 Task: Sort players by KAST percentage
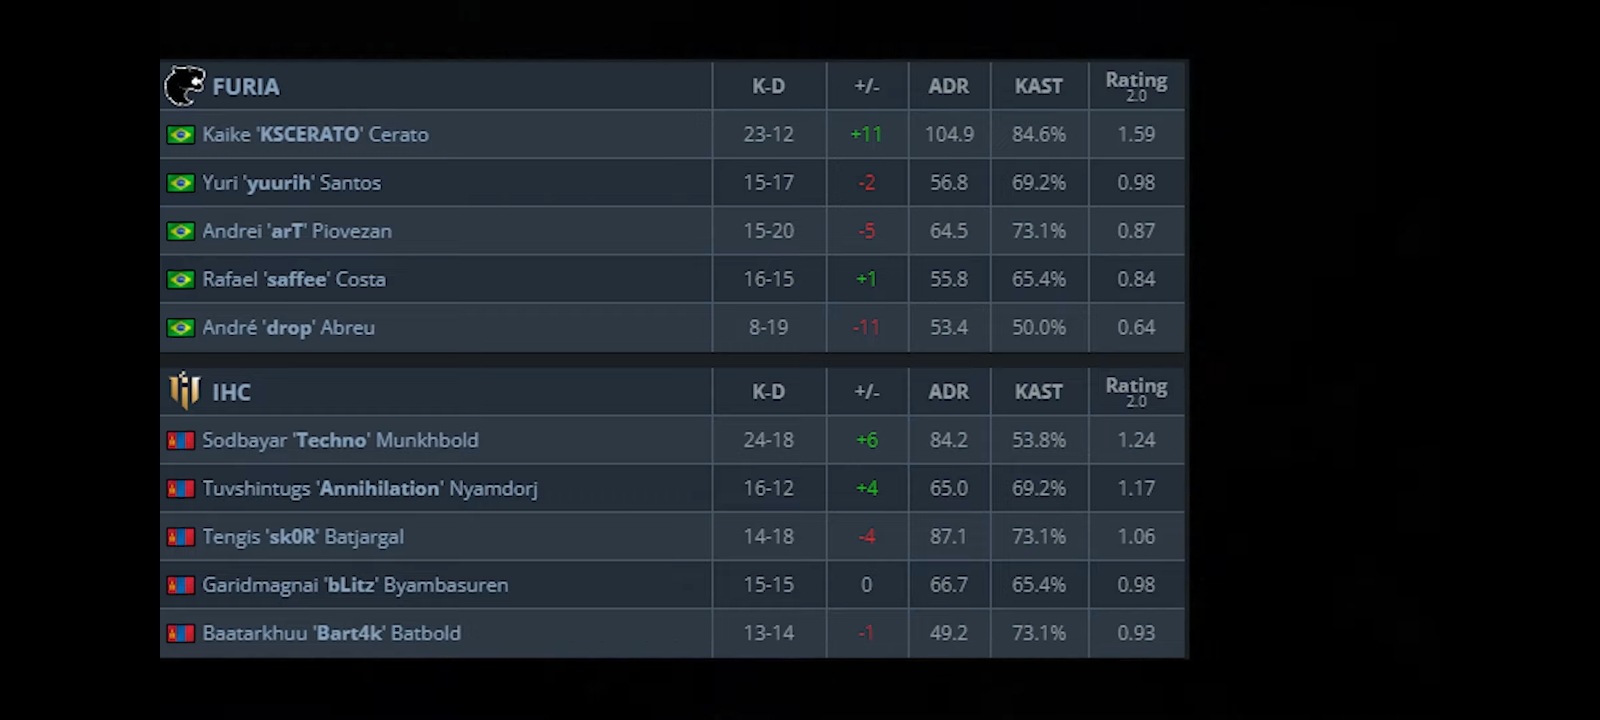click(1038, 86)
